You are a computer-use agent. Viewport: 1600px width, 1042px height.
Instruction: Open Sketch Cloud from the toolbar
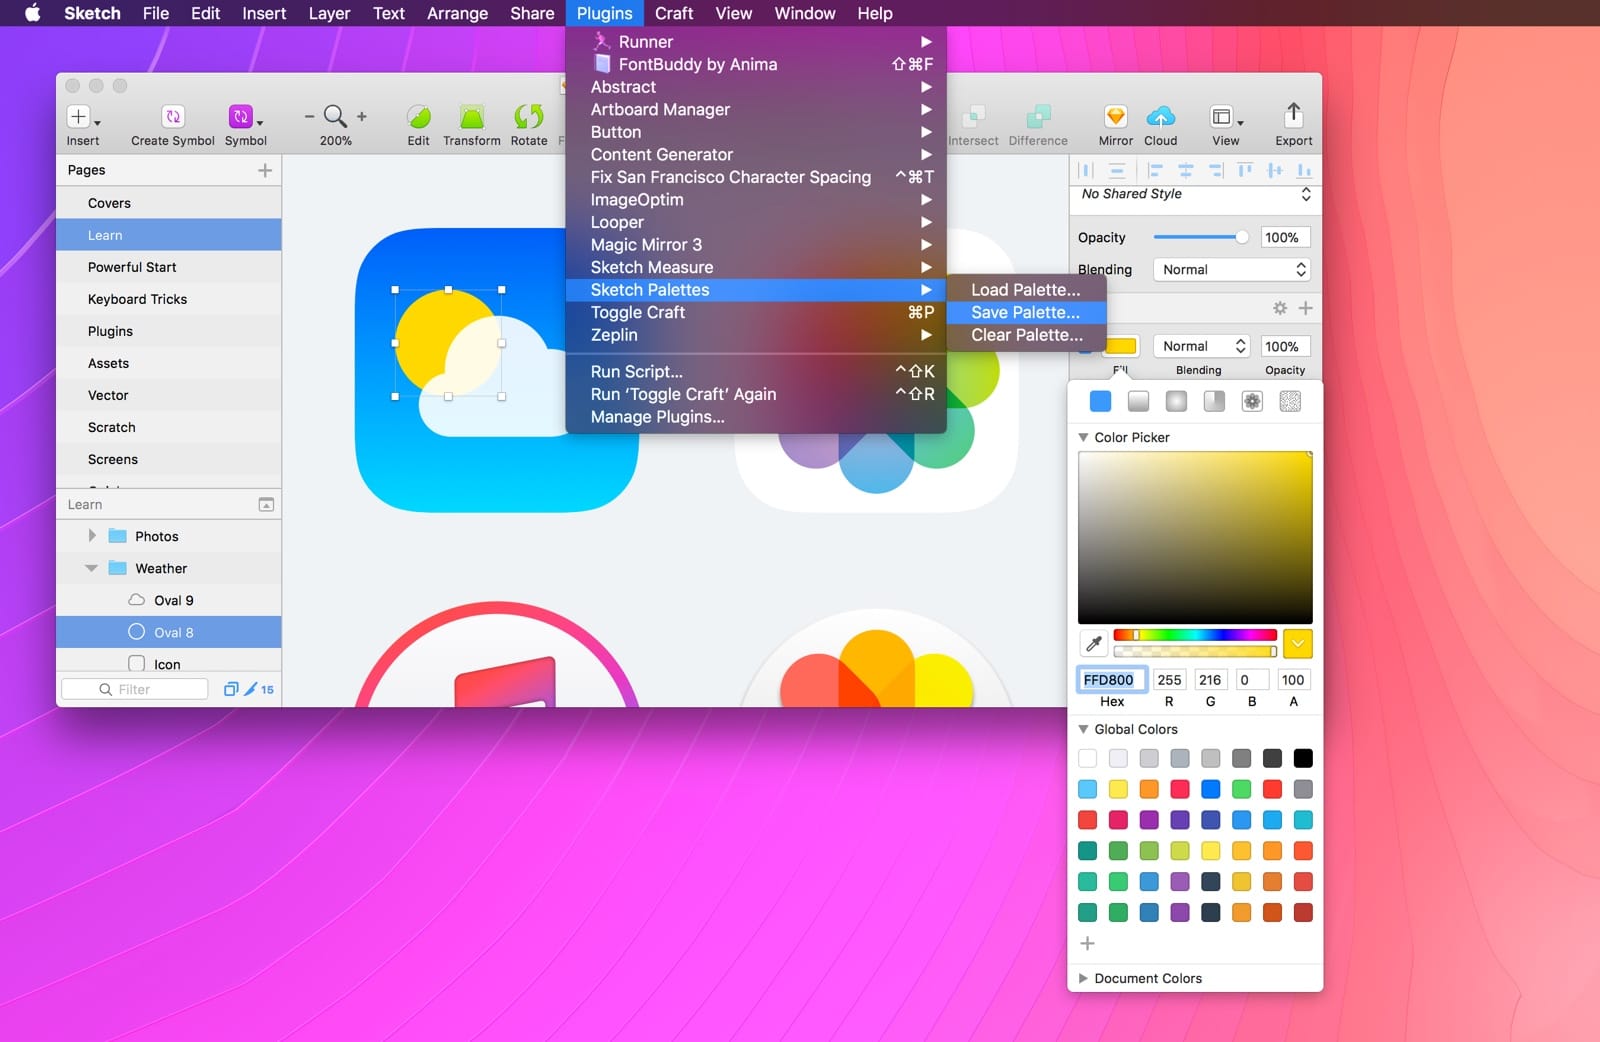point(1160,117)
